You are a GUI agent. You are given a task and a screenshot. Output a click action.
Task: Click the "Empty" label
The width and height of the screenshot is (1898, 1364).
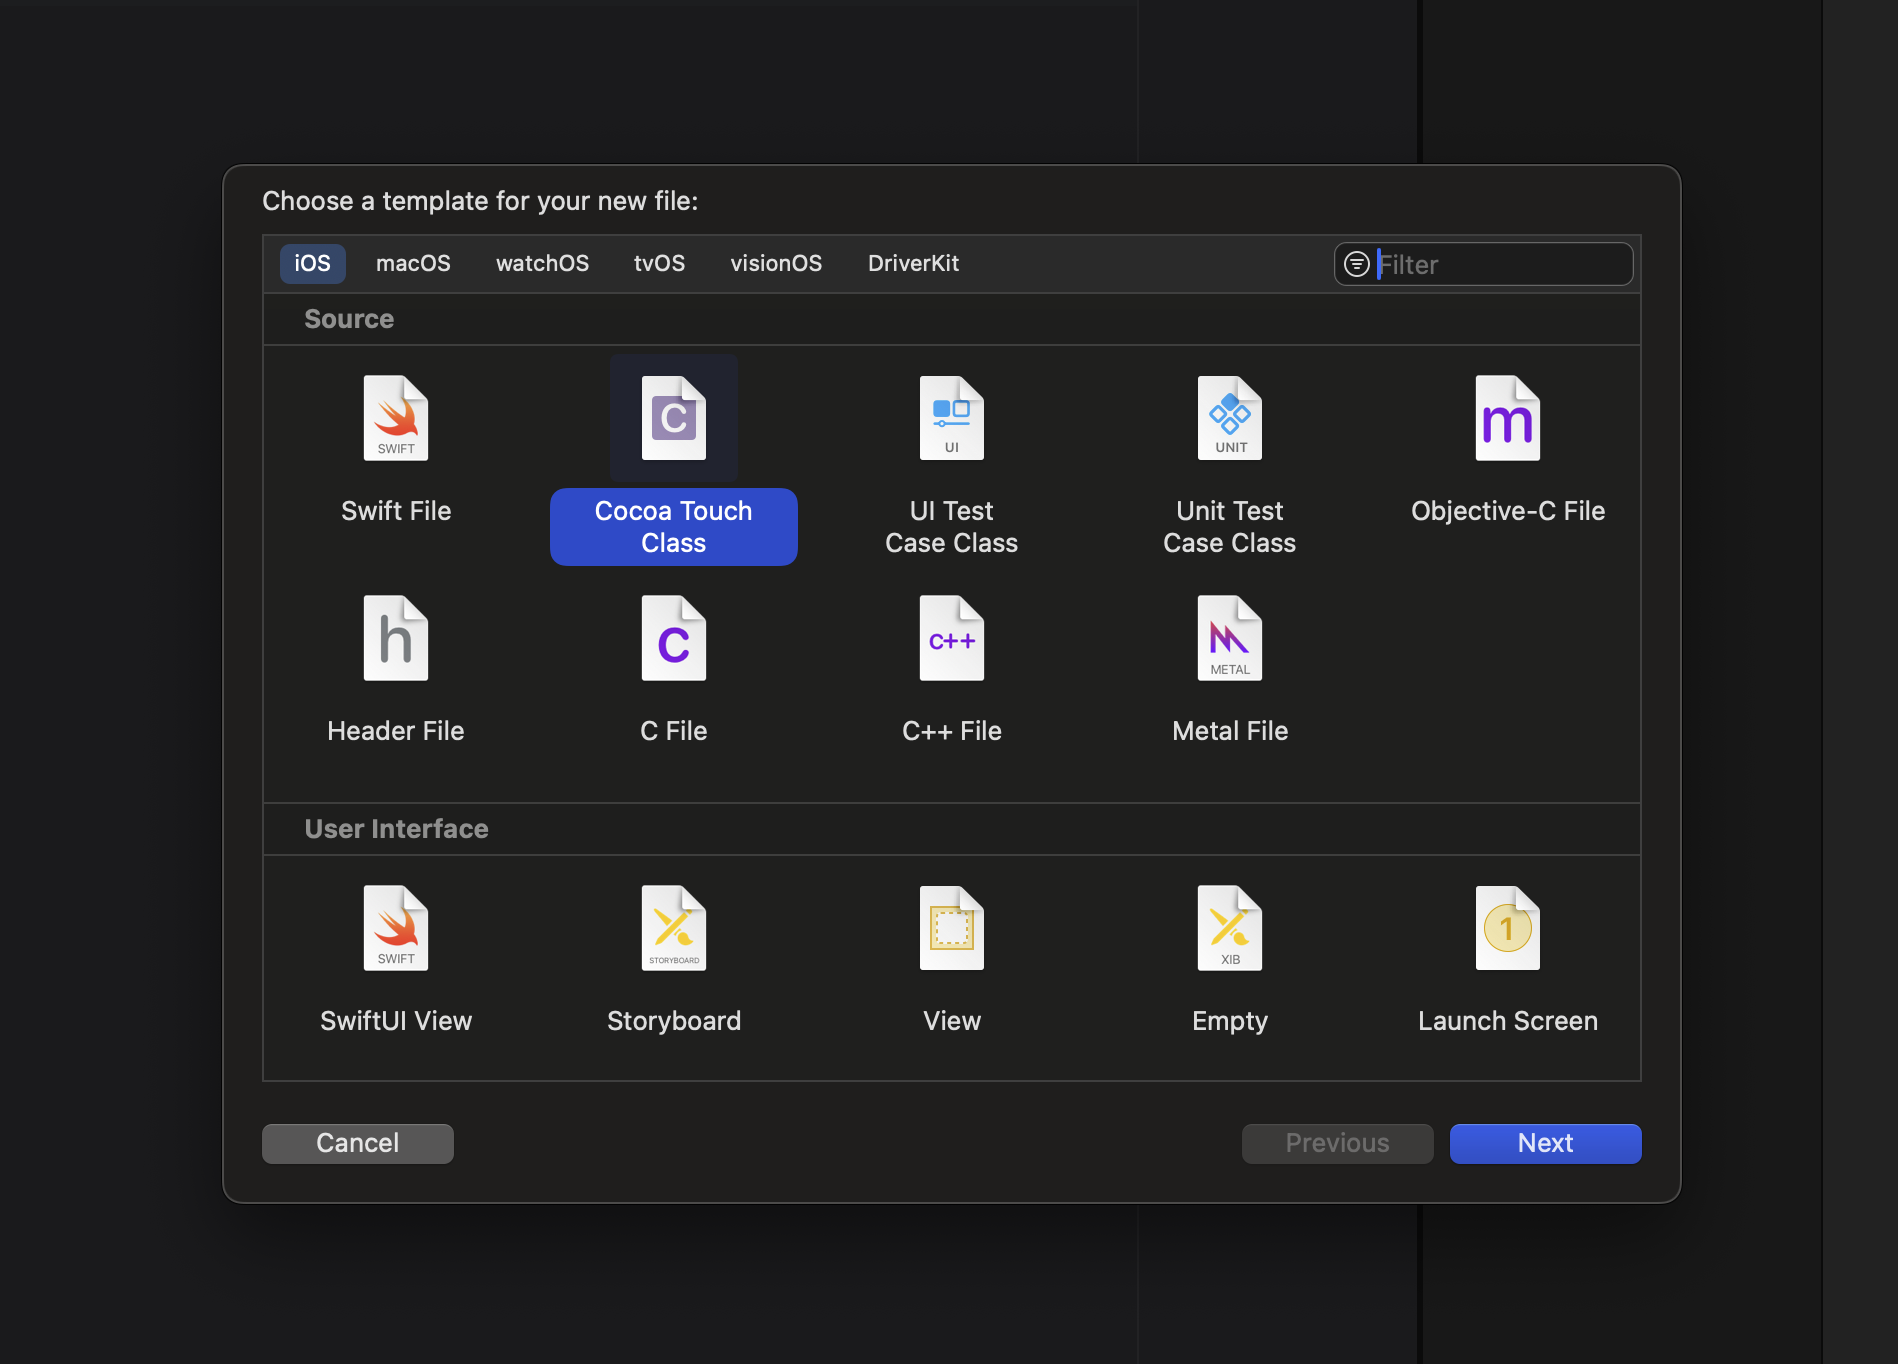(1230, 1021)
